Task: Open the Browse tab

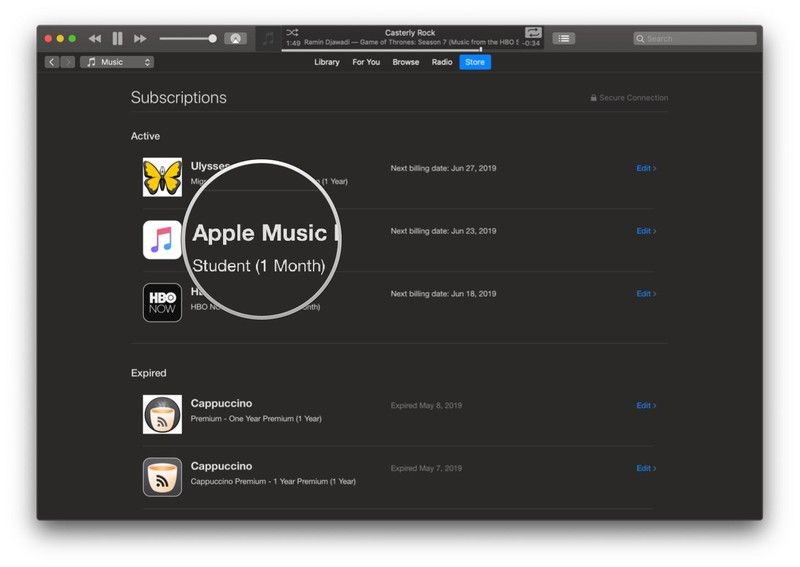Action: [x=406, y=62]
